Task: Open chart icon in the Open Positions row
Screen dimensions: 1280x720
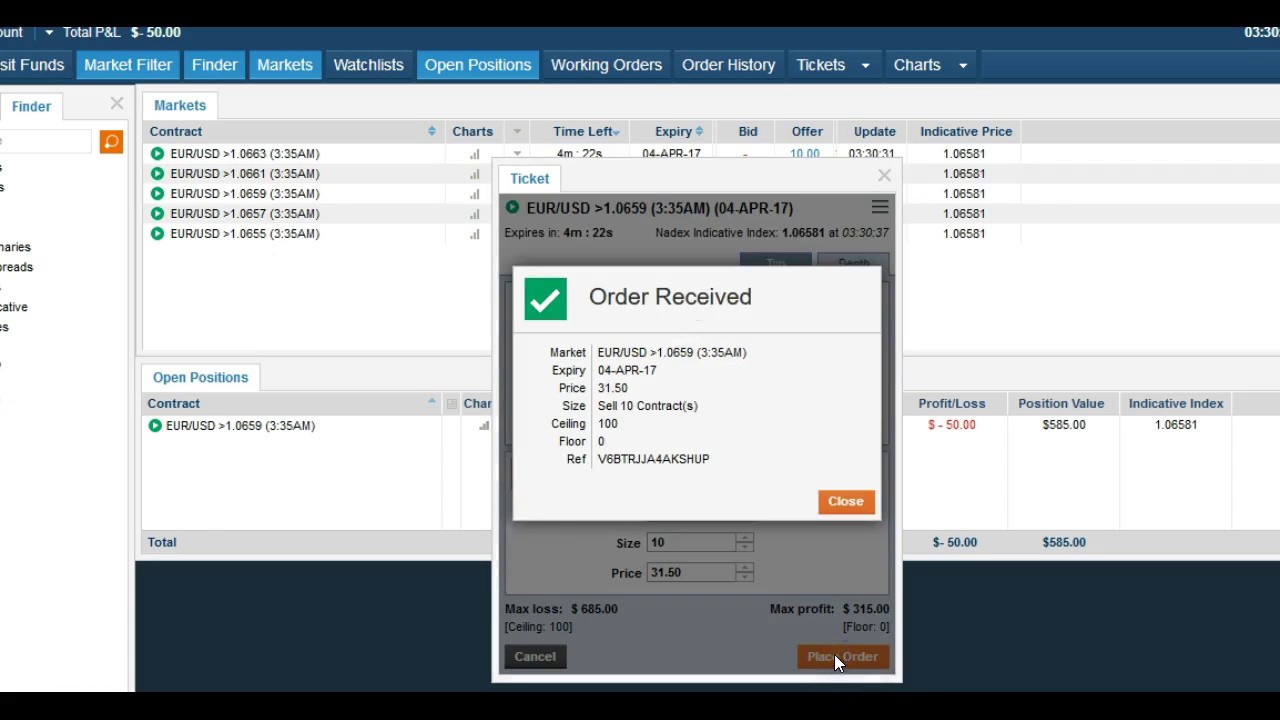Action: [484, 426]
